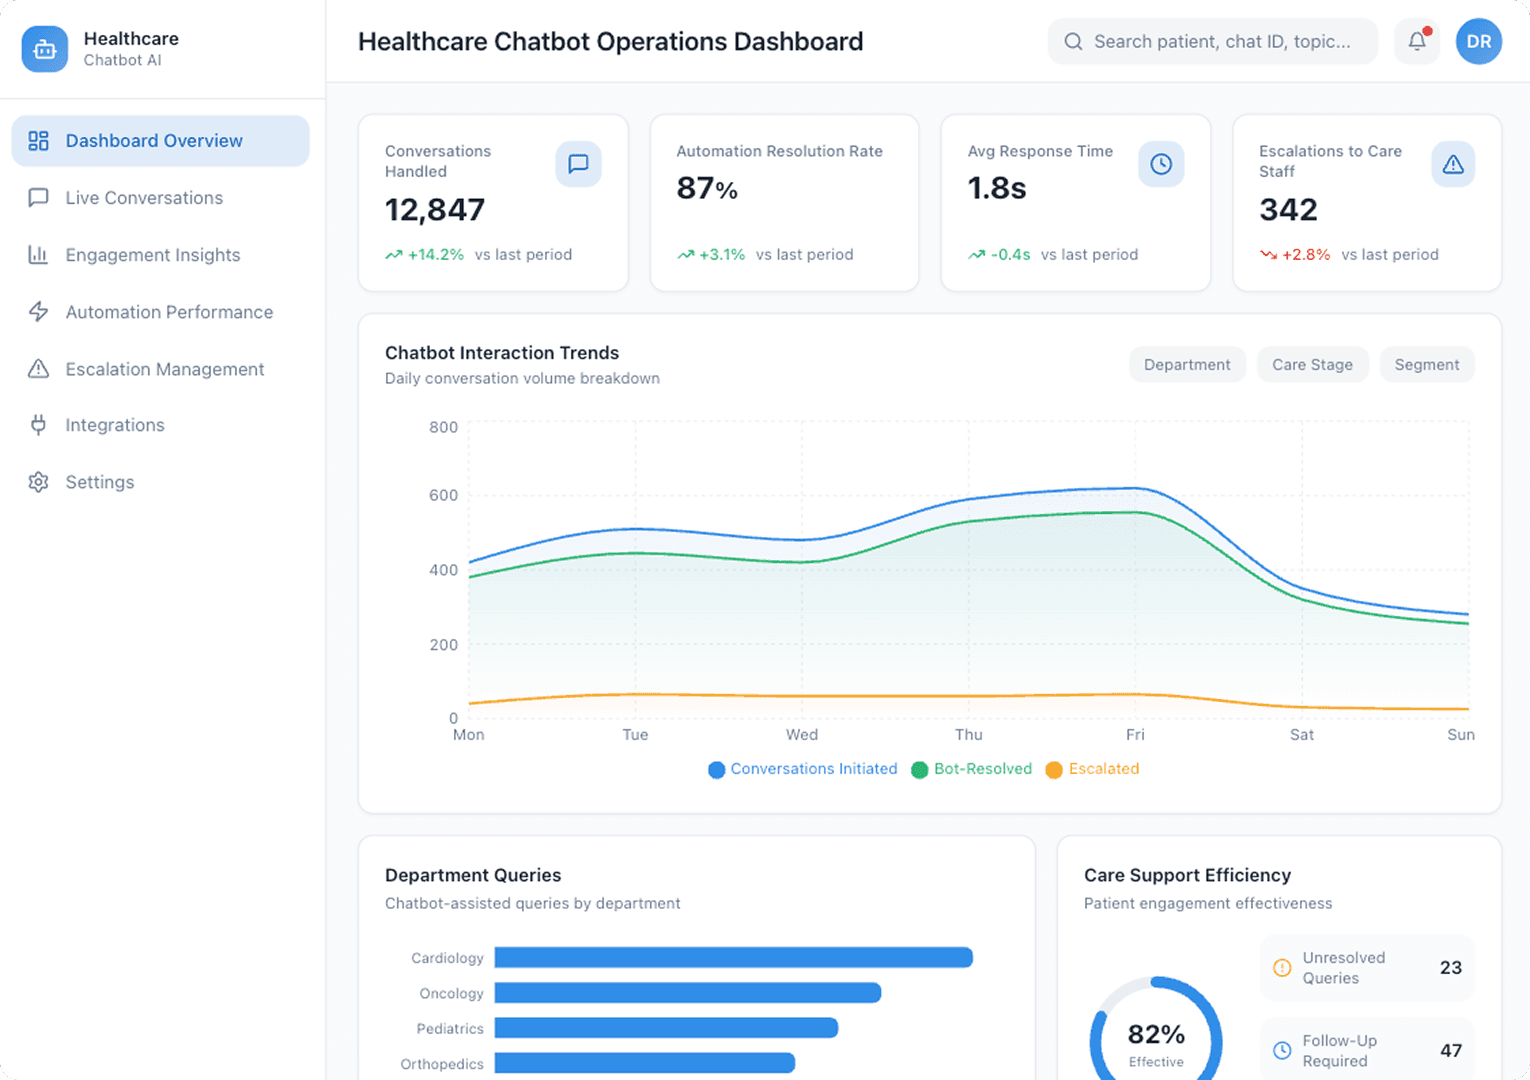
Task: Click the Automation Performance lightning icon
Action: click(x=38, y=312)
